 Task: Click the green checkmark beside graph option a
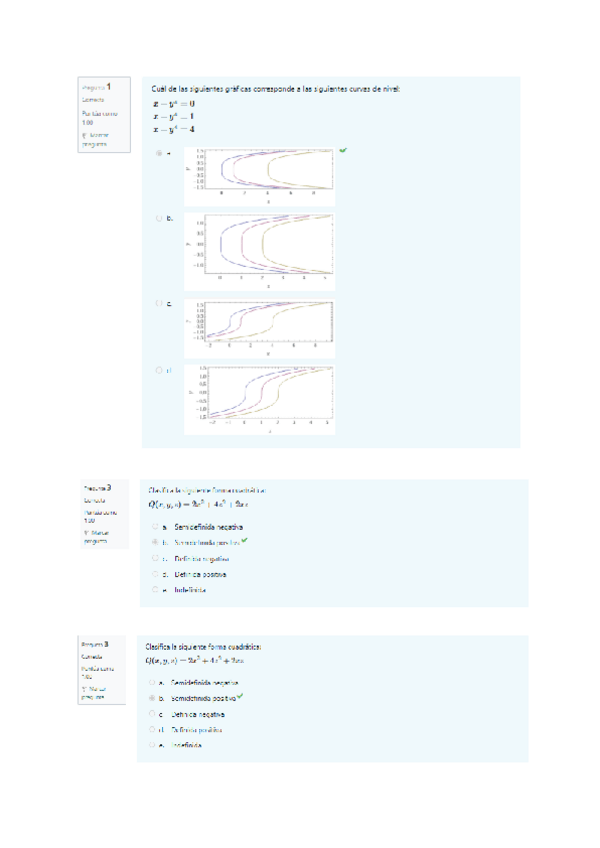(x=343, y=150)
